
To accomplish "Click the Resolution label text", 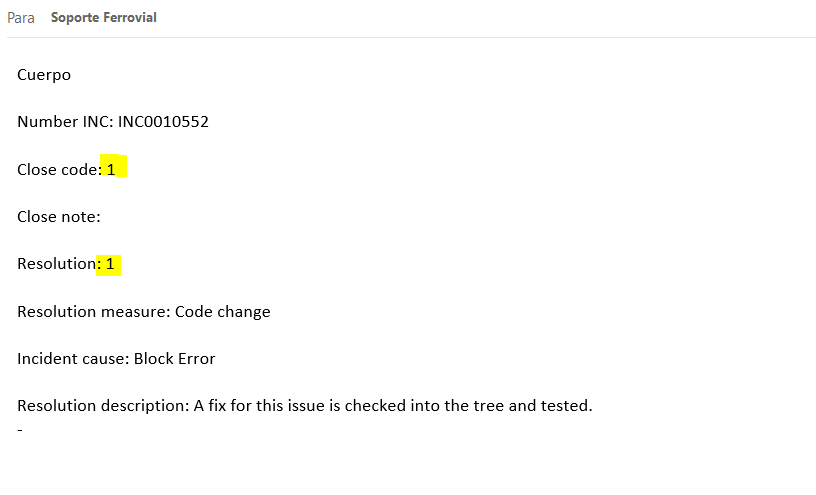I will [57, 264].
